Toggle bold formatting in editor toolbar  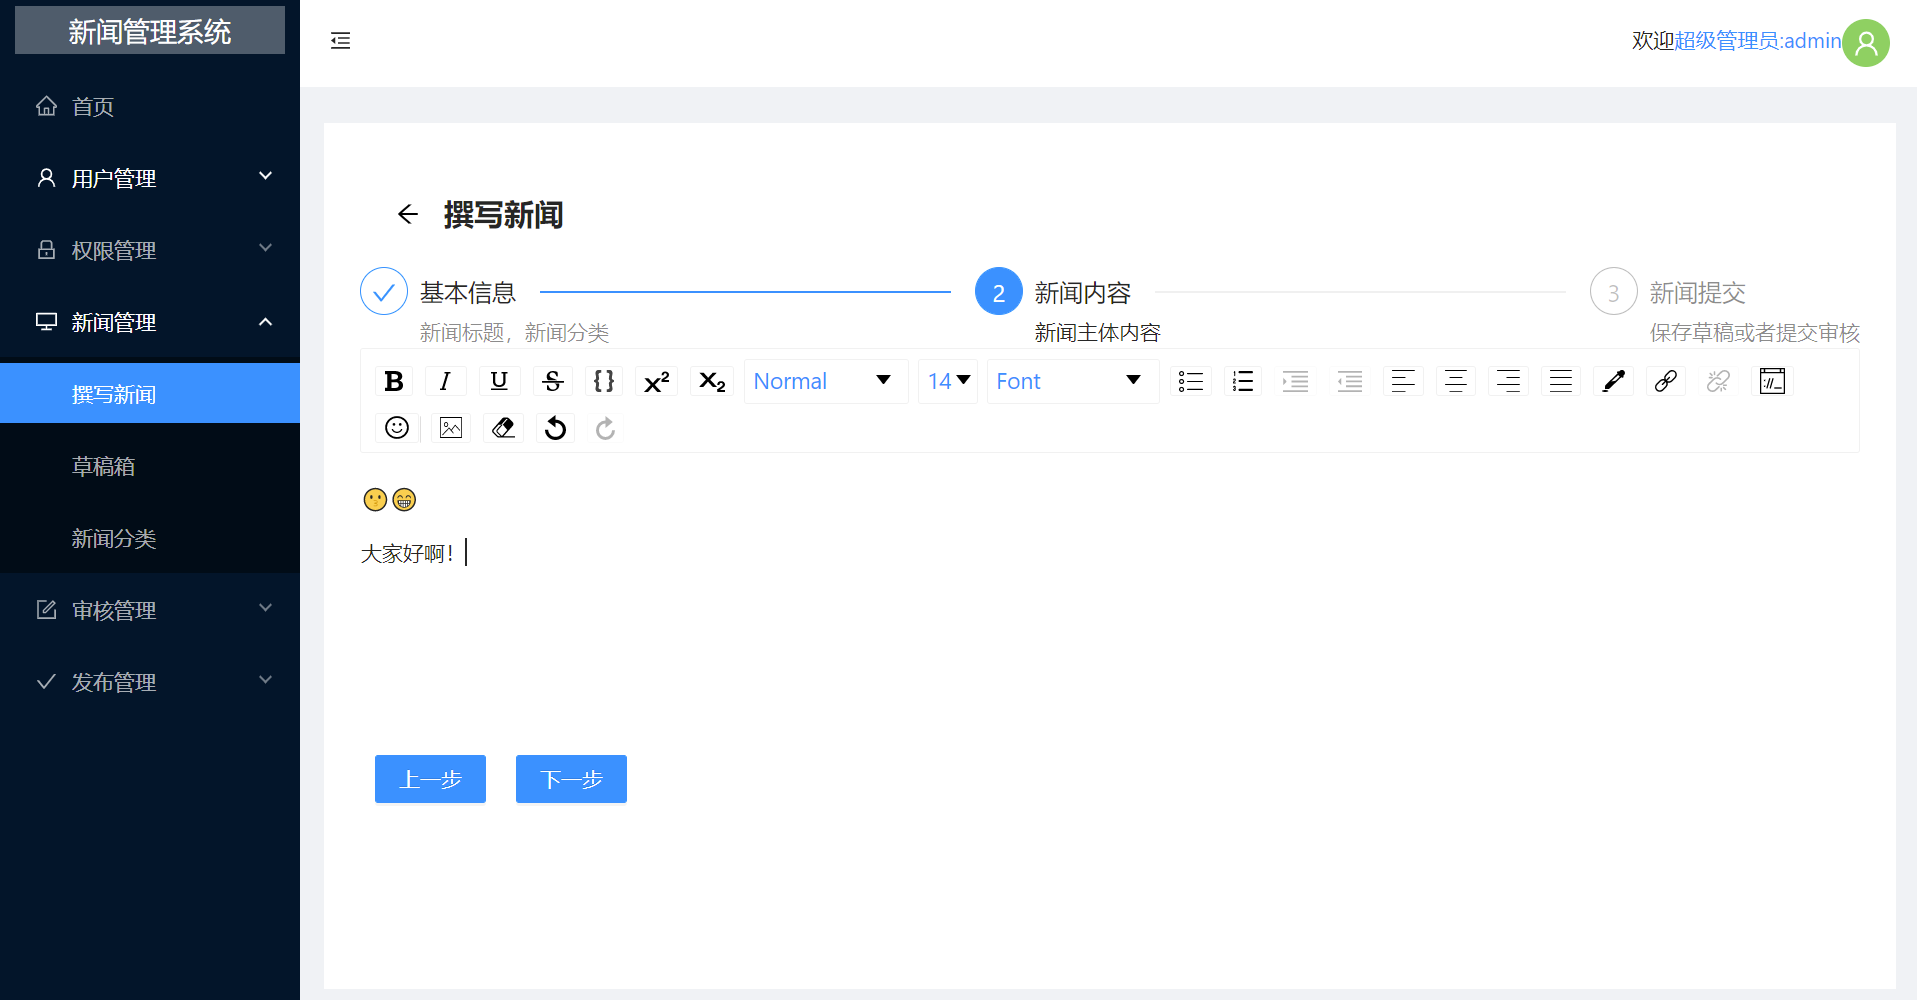(x=394, y=381)
